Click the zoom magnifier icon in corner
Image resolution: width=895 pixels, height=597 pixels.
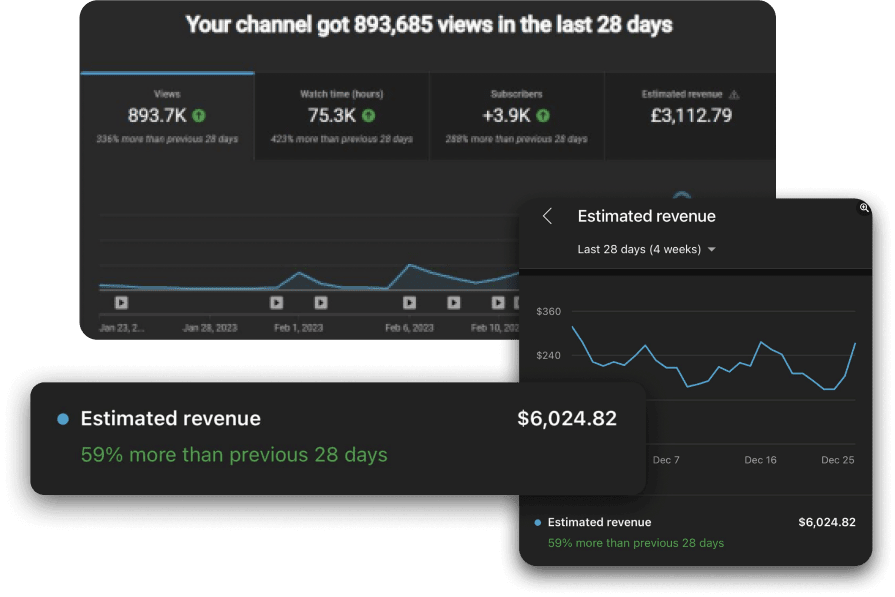864,208
